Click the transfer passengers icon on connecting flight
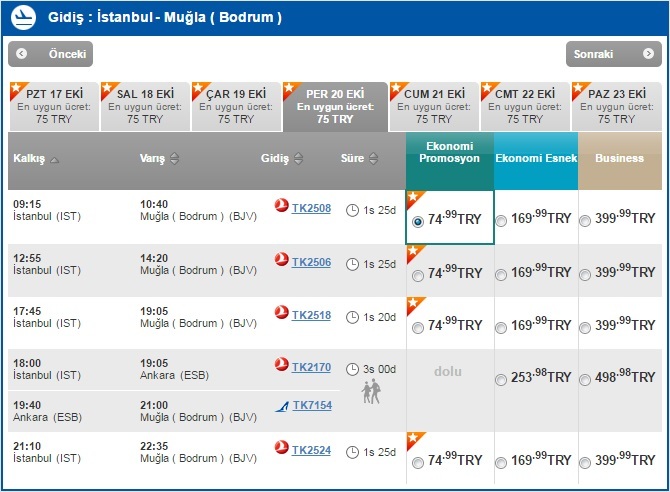The height and width of the screenshot is (492, 670). 371,391
